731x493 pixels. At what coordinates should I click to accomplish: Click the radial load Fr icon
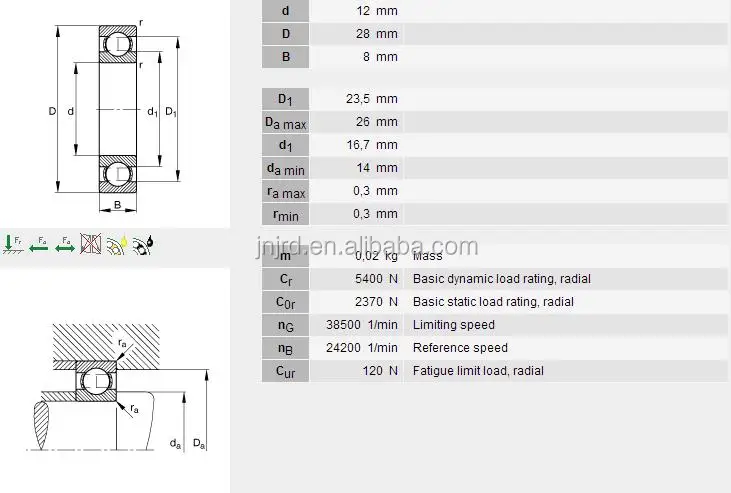click(x=14, y=242)
